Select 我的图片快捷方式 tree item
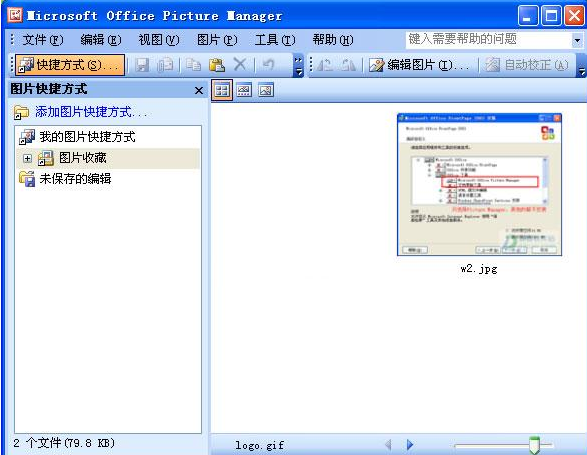Screen dimensions: 587x455 87,137
